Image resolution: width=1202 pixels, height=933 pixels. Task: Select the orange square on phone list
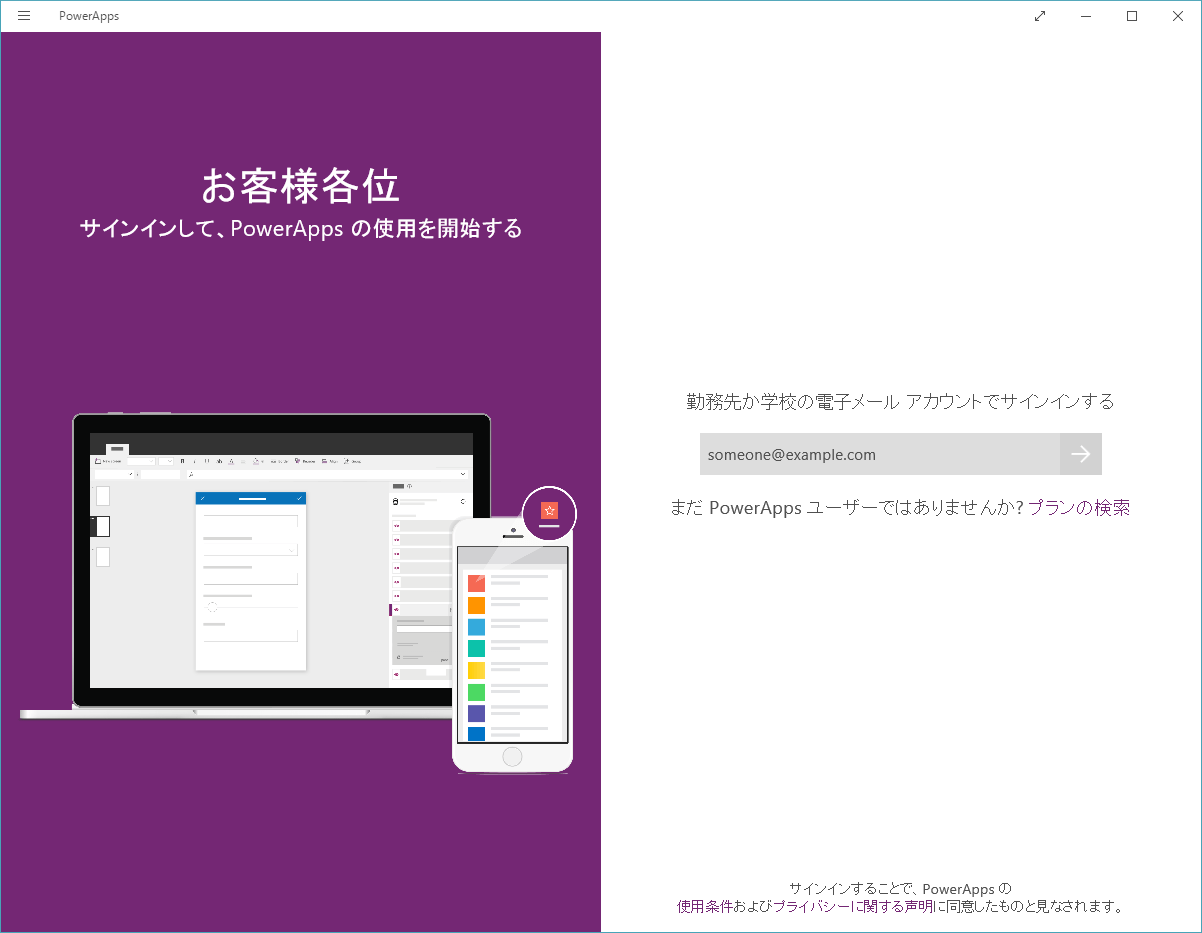(x=476, y=605)
